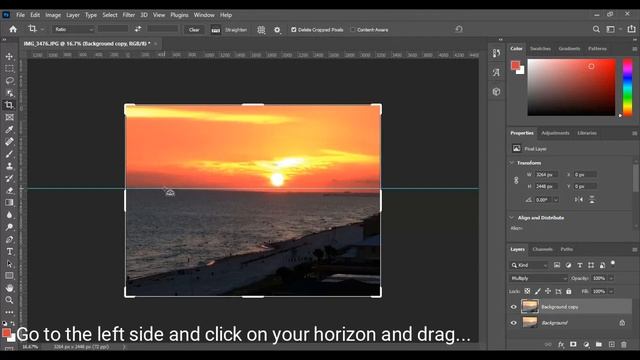The height and width of the screenshot is (360, 640).
Task: Open the Crop tool preset picker arrow
Action: click(42, 29)
